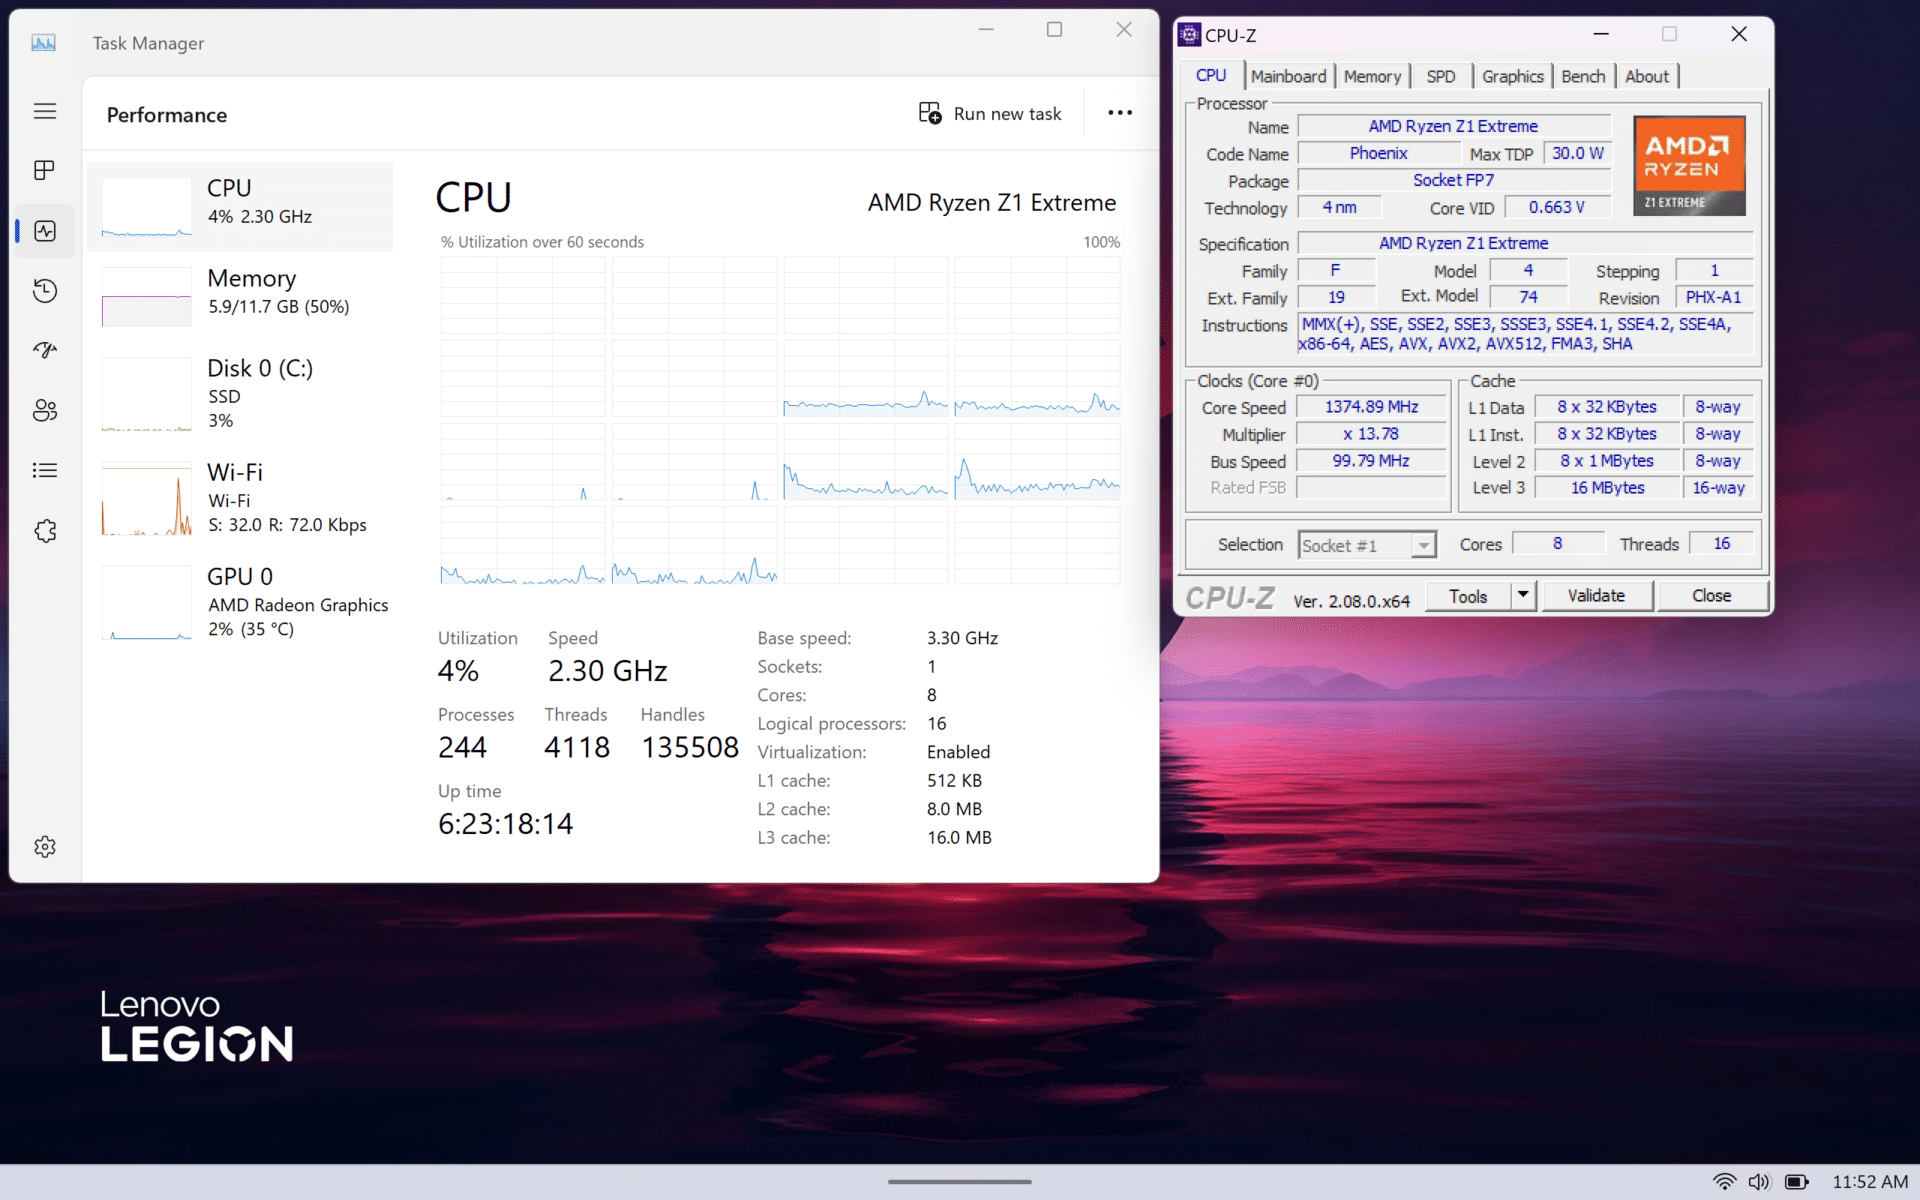Click the Core VID value 0.663 V
This screenshot has height=1200, width=1920.
[x=1556, y=207]
